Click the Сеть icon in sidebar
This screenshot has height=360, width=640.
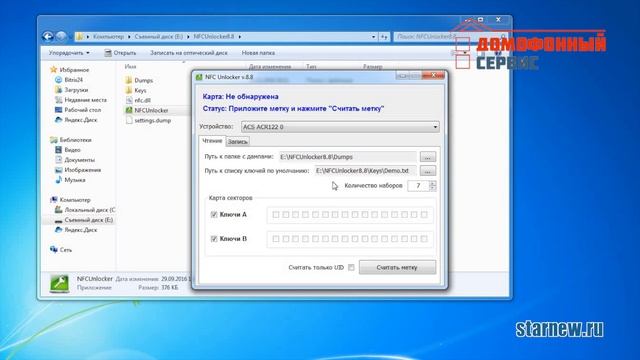point(53,250)
